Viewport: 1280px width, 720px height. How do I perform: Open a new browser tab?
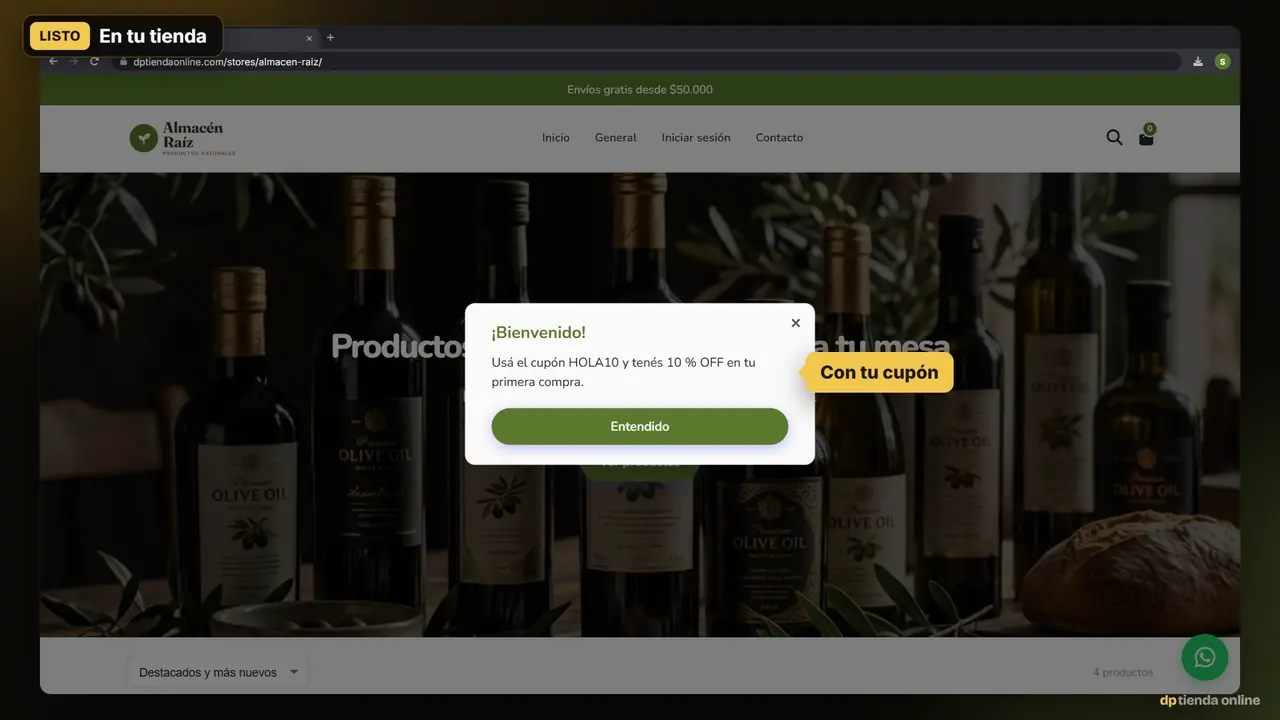pos(331,38)
